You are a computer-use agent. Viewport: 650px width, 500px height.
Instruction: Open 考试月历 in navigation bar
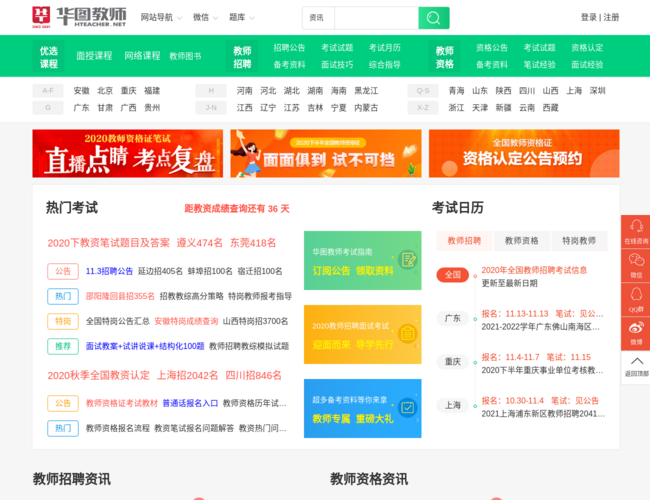pos(385,48)
